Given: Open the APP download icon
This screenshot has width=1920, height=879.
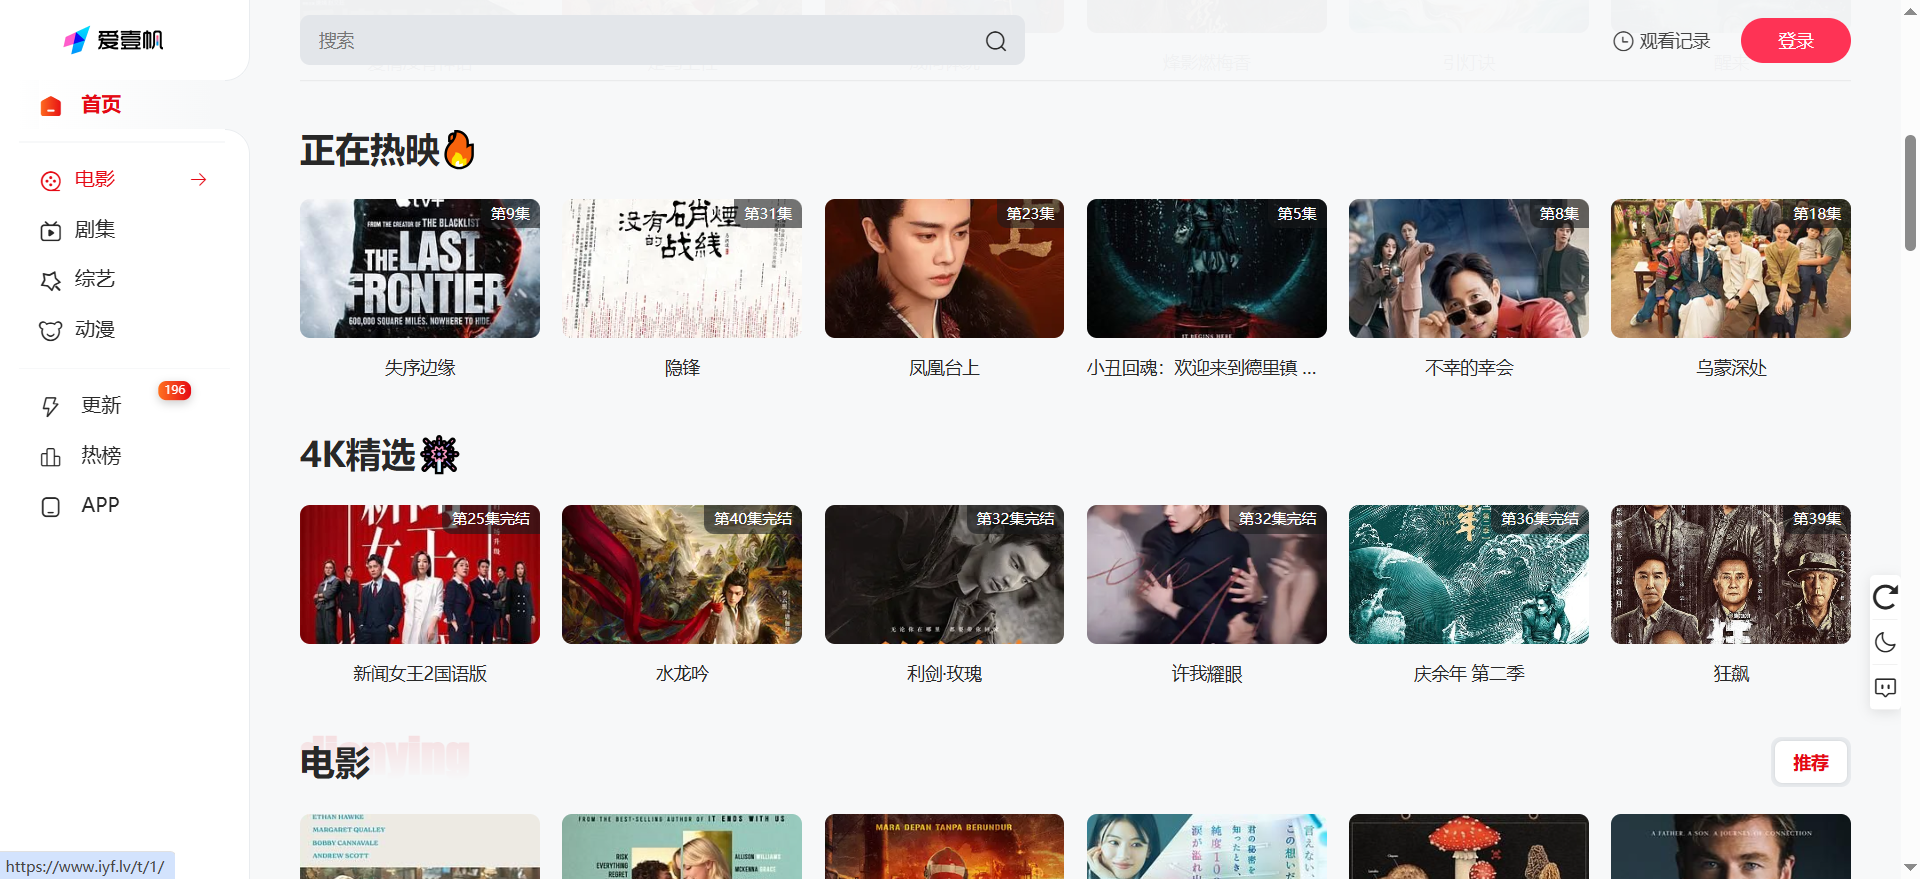Looking at the screenshot, I should (51, 507).
